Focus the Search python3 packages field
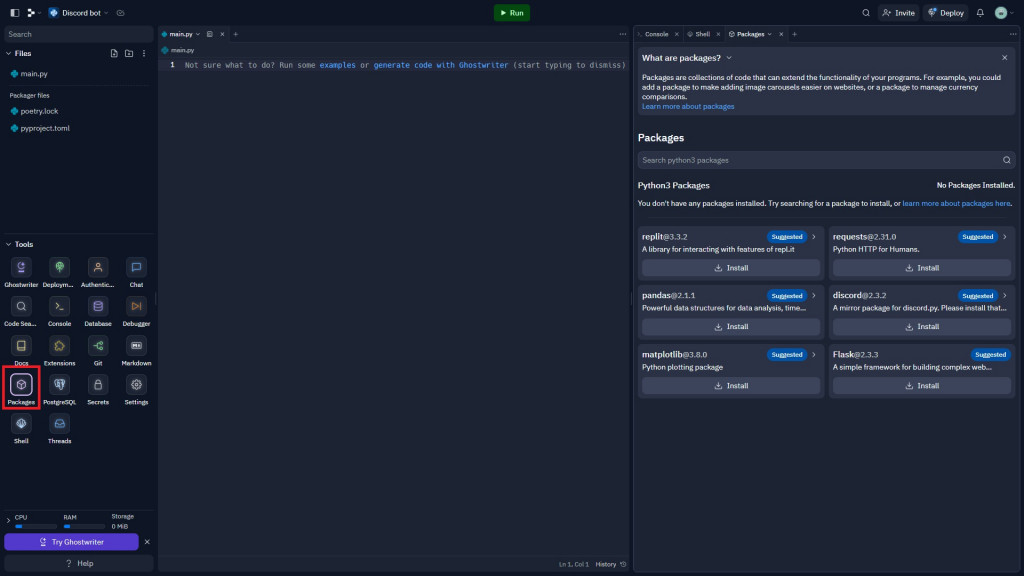This screenshot has height=576, width=1024. [826, 160]
